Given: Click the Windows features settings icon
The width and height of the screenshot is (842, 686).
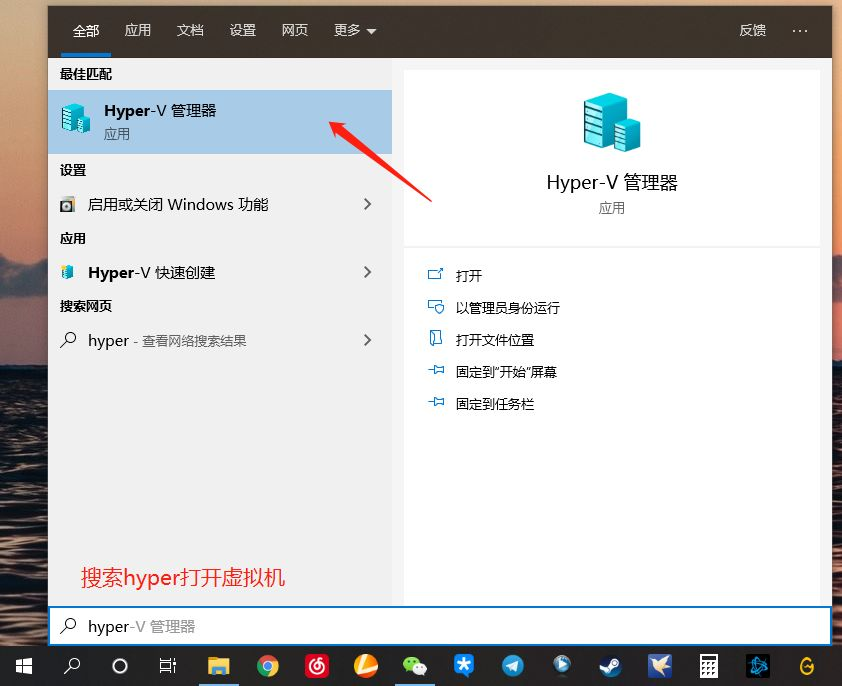Looking at the screenshot, I should [x=68, y=205].
